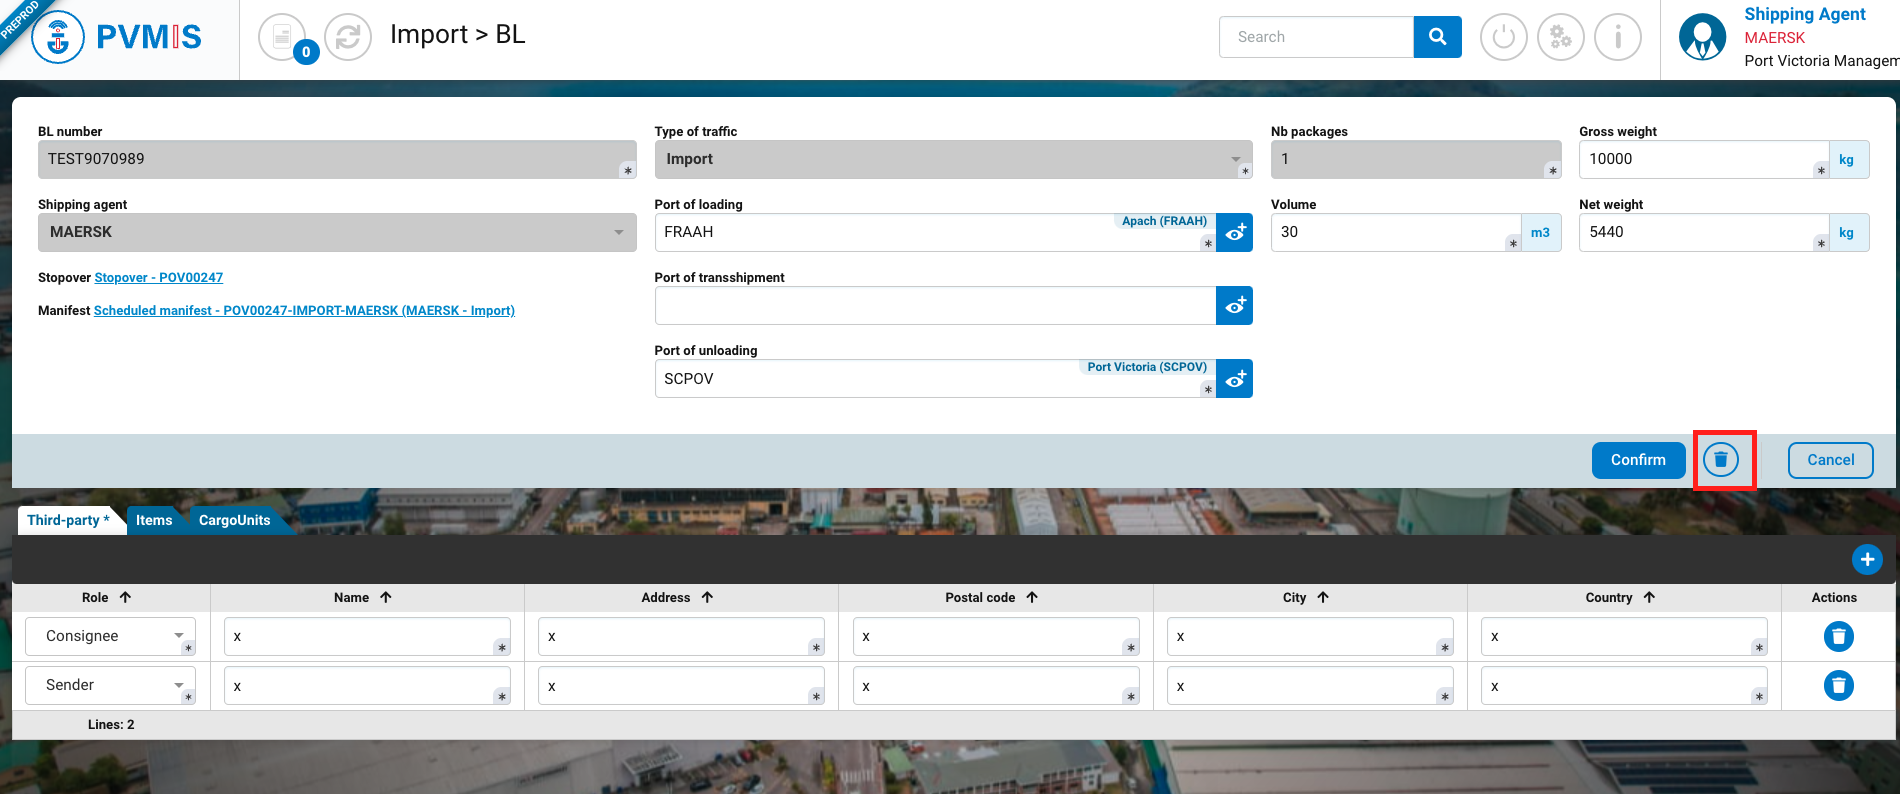Open Stopover - POV00247 link
Viewport: 1900px width, 794px height.
tap(158, 278)
